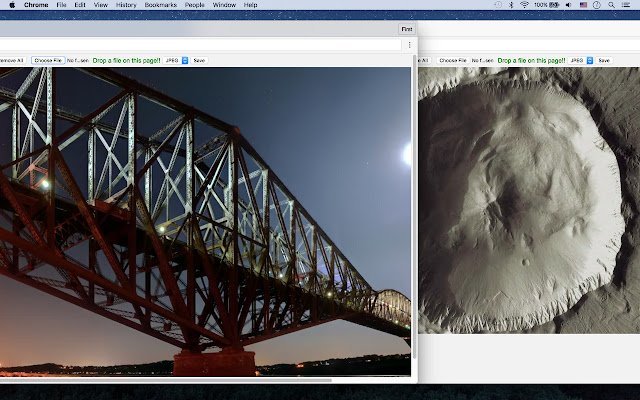Viewport: 640px width, 400px height.
Task: Click the battery status indicator
Action: tap(547, 5)
